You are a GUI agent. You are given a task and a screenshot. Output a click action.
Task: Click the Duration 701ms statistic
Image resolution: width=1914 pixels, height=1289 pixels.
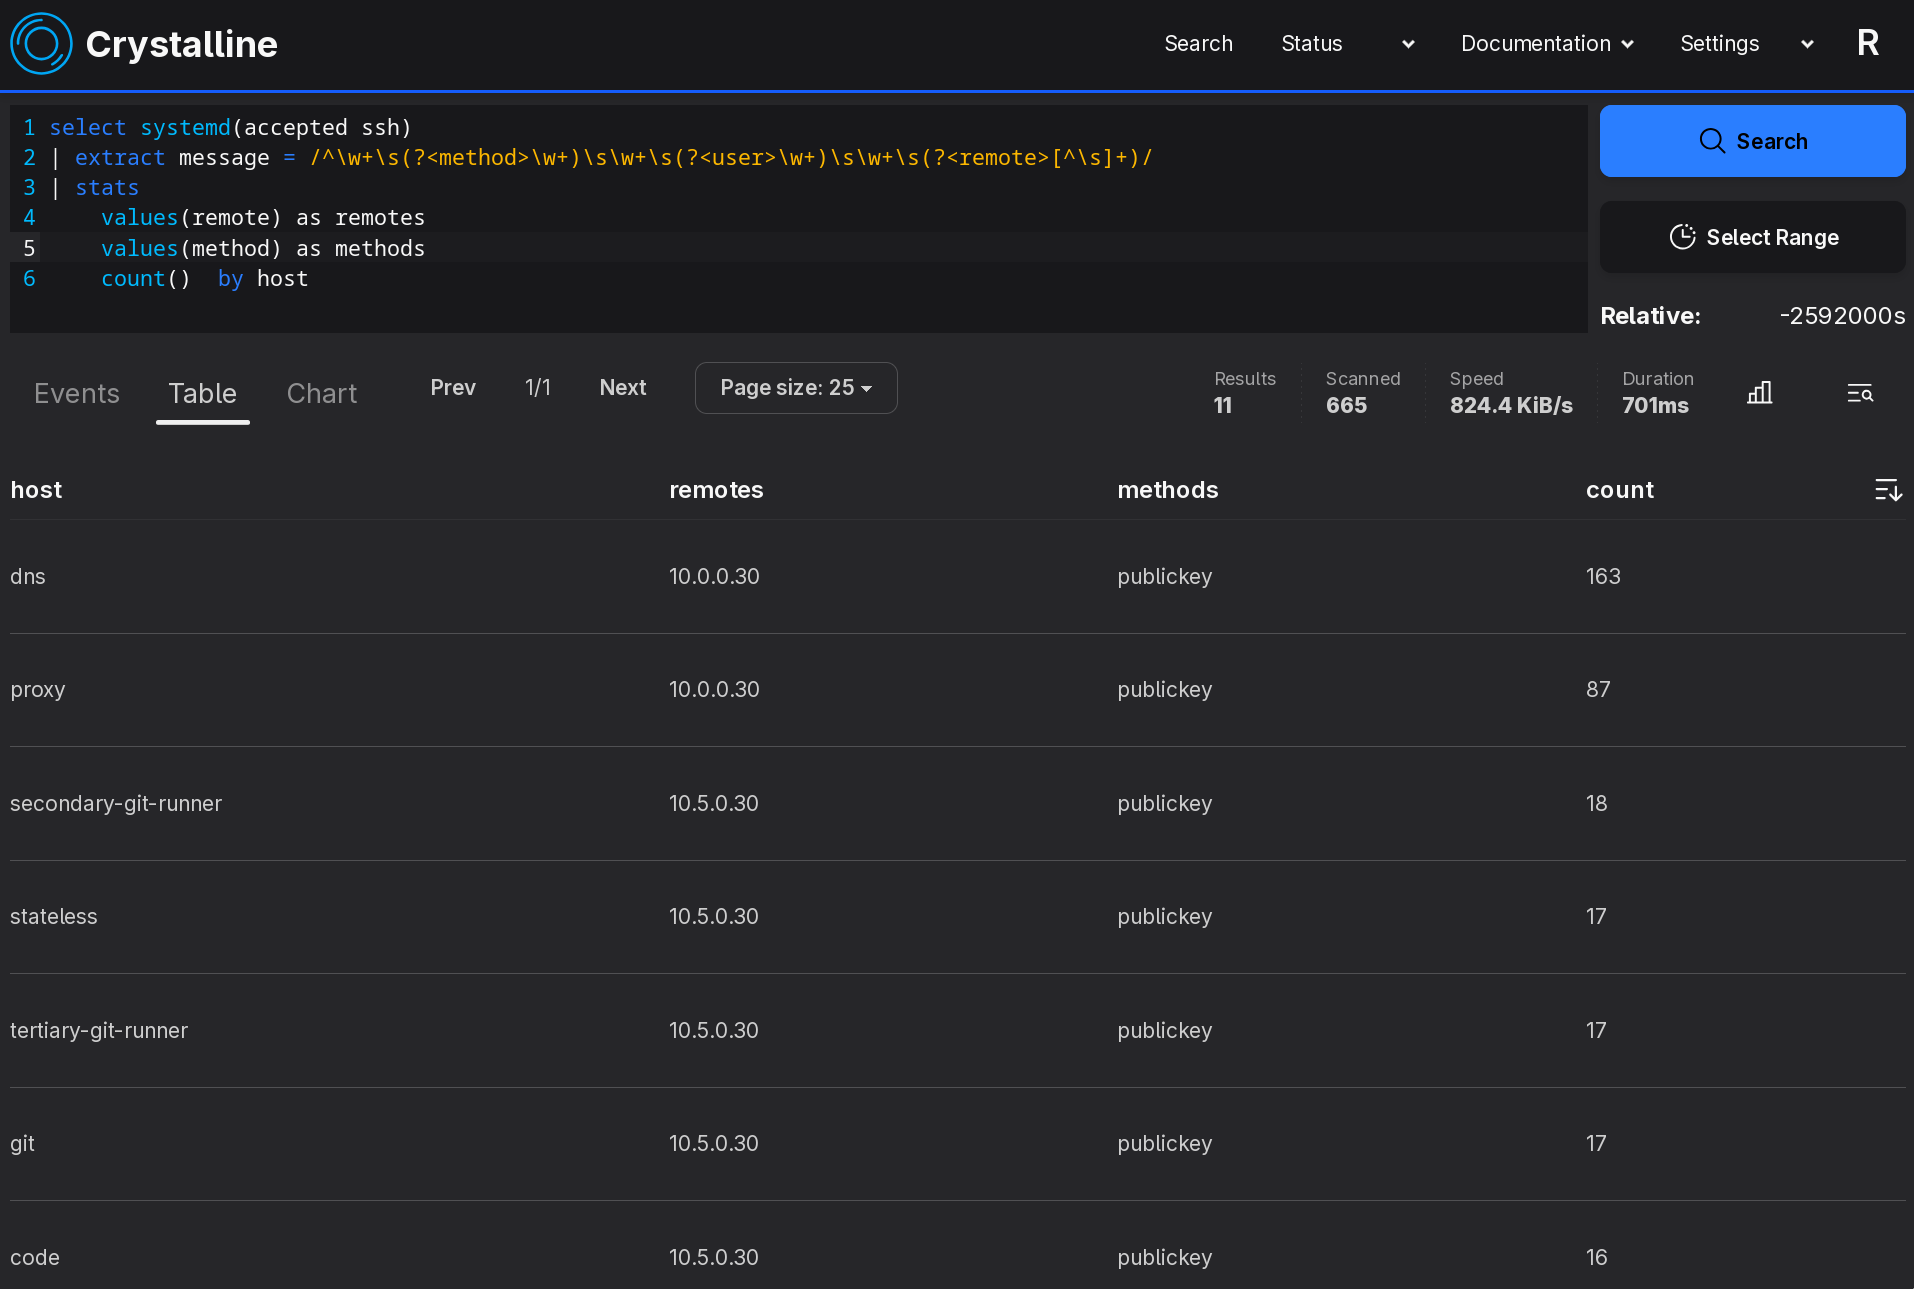[x=1657, y=393]
